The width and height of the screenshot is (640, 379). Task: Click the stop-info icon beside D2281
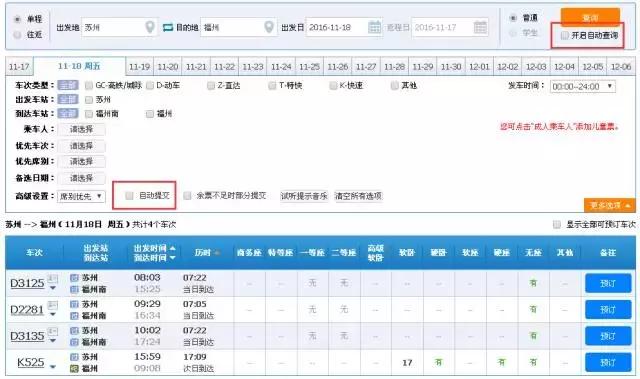click(53, 305)
